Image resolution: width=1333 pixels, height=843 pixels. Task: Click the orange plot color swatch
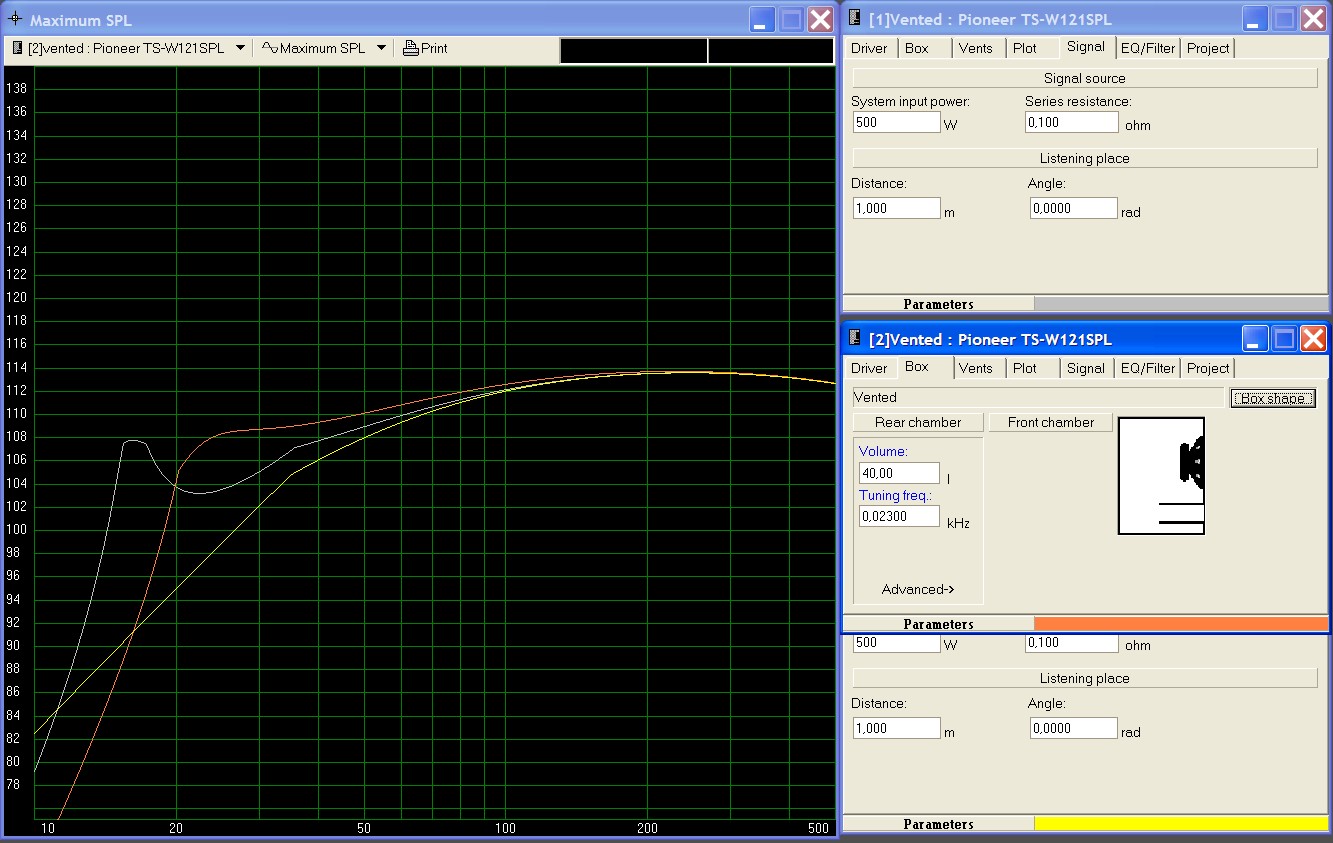[x=1180, y=624]
